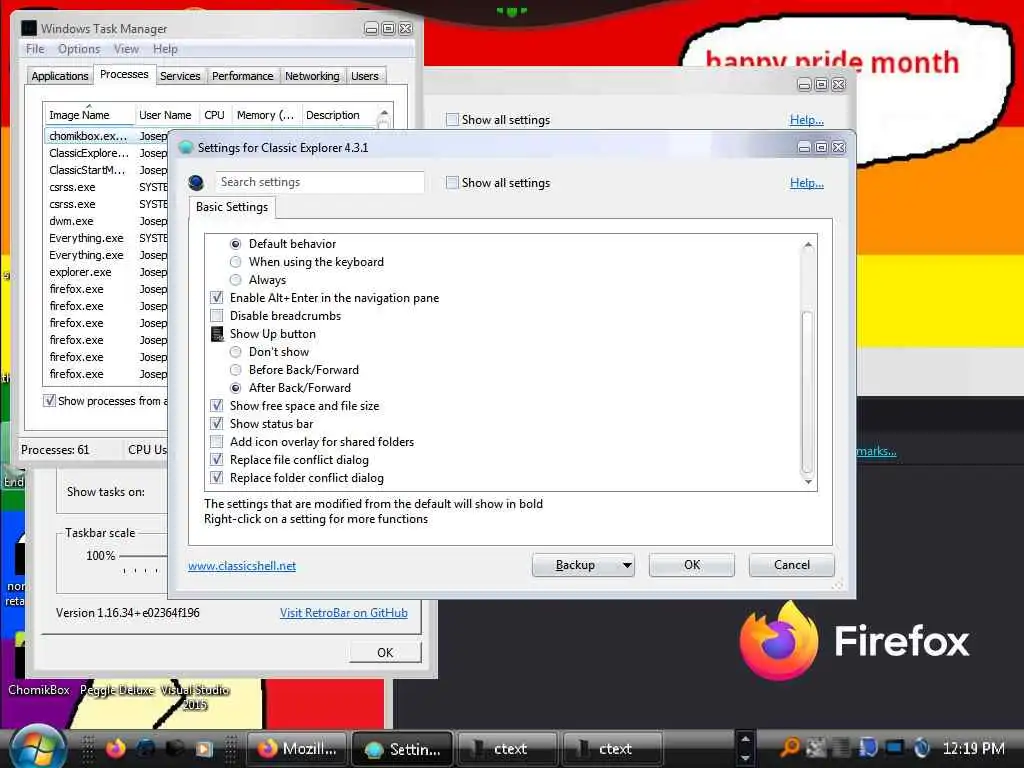
Task: Click the Taskbar scale slider track
Action: click(x=144, y=556)
